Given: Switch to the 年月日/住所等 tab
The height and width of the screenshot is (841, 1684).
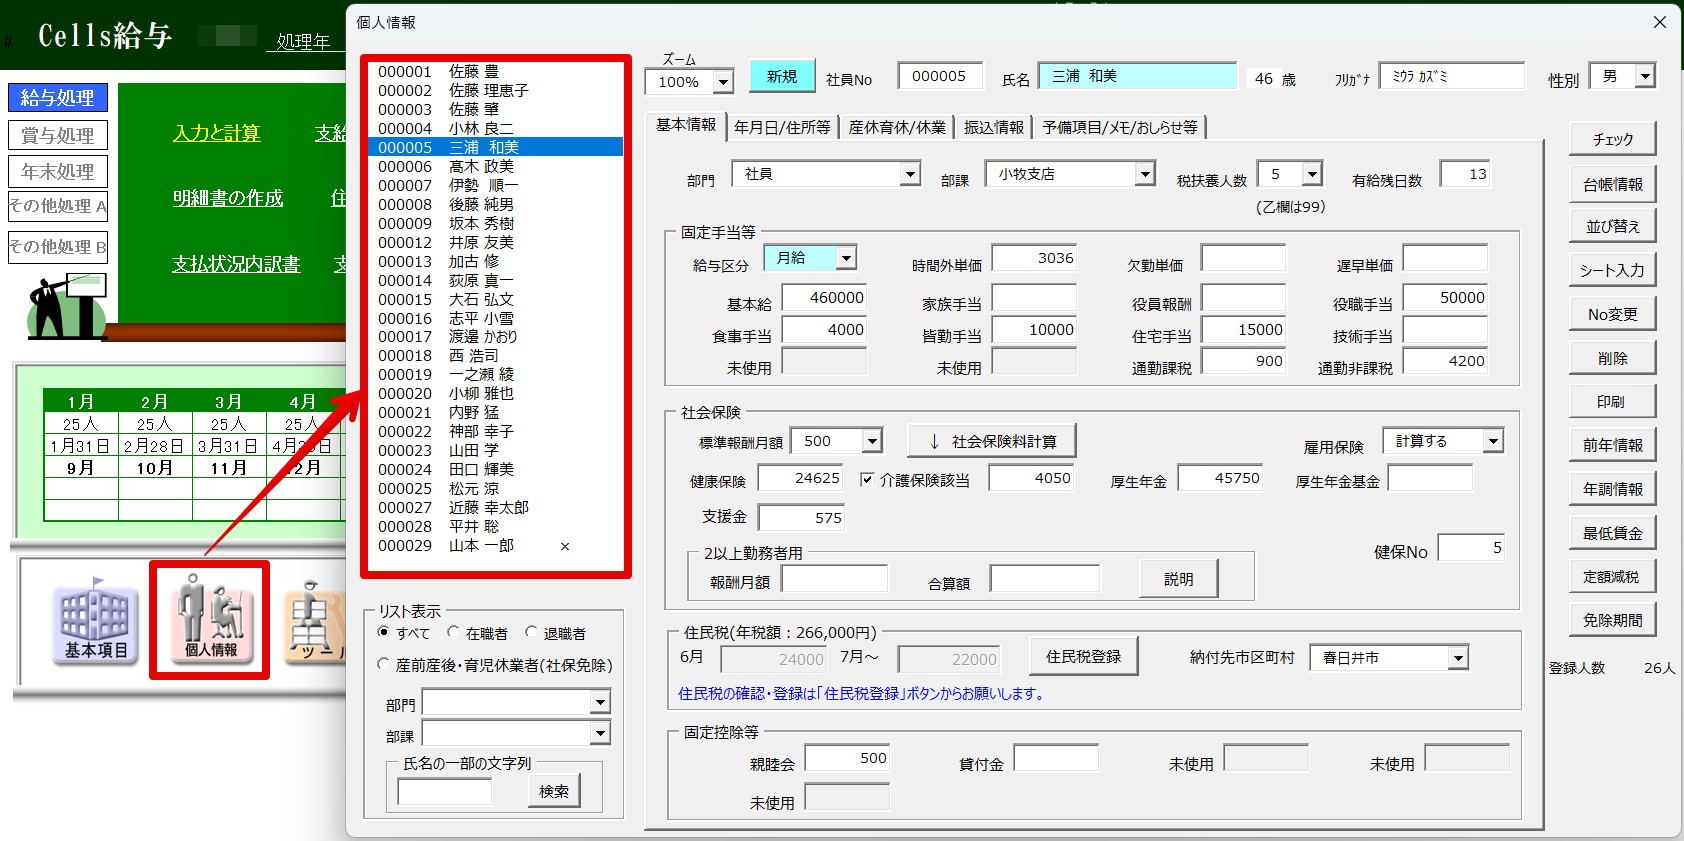Looking at the screenshot, I should 782,127.
